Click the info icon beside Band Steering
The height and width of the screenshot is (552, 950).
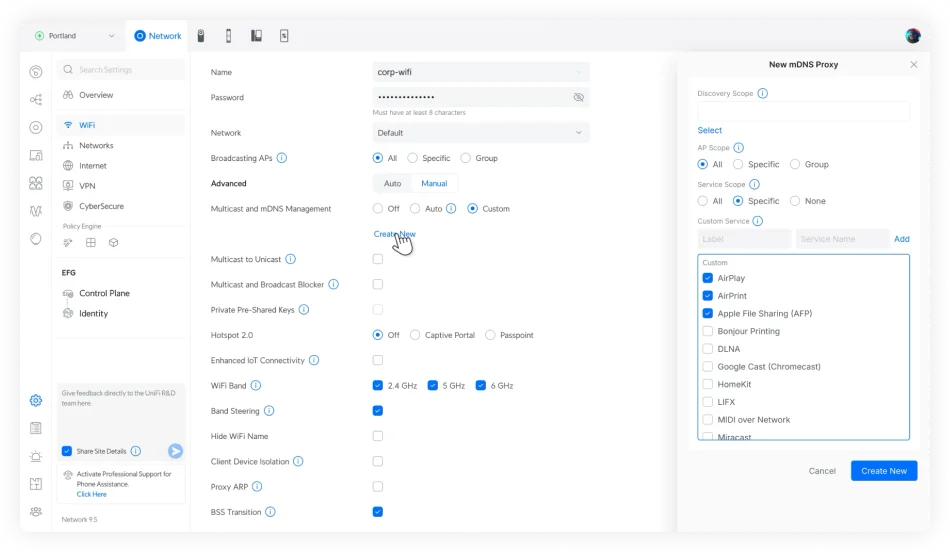269,411
